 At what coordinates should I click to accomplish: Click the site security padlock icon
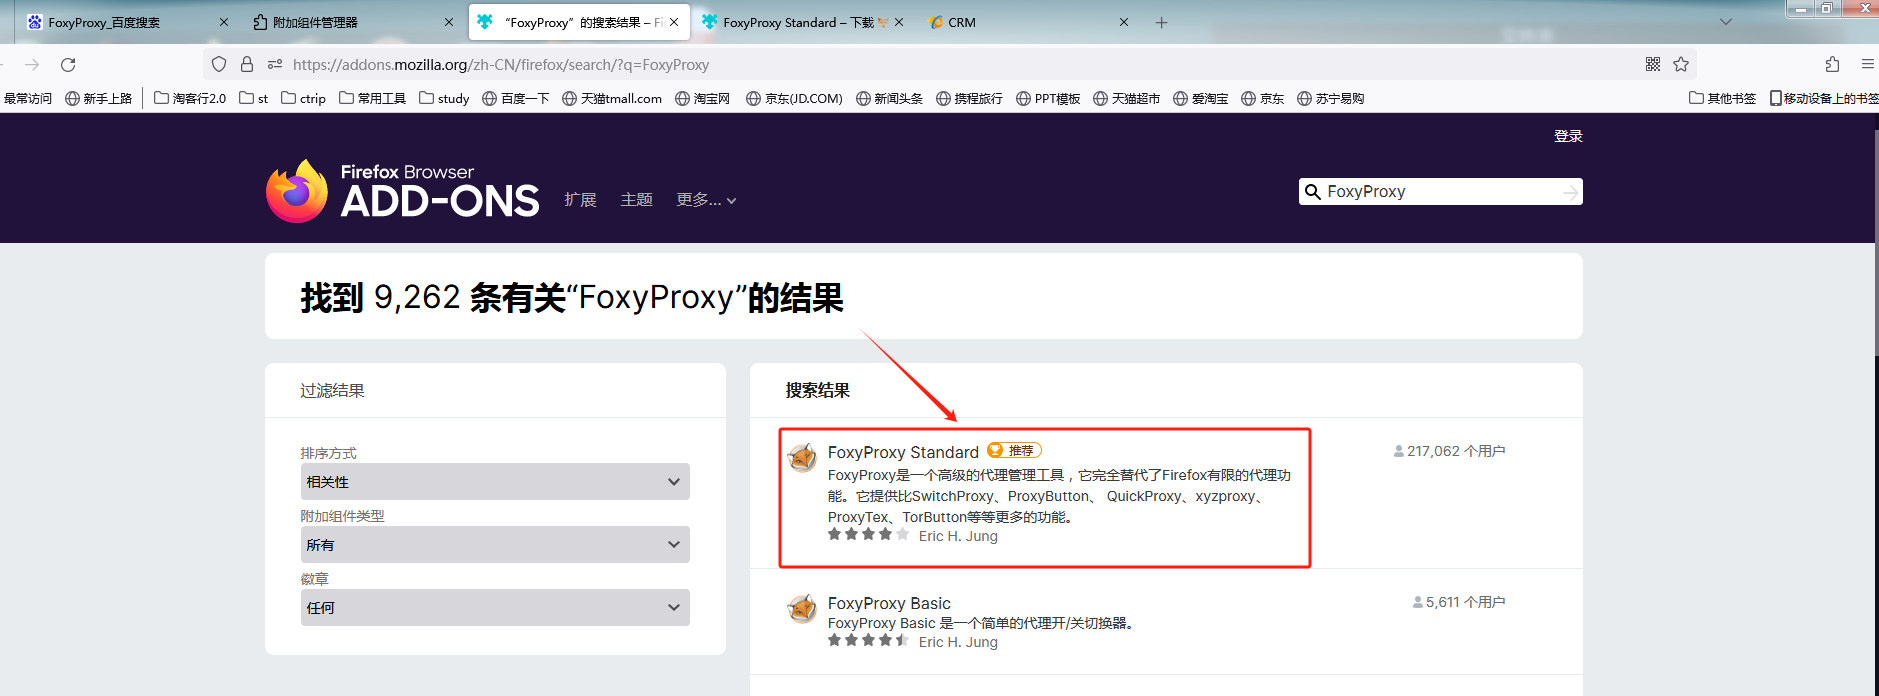coord(247,65)
